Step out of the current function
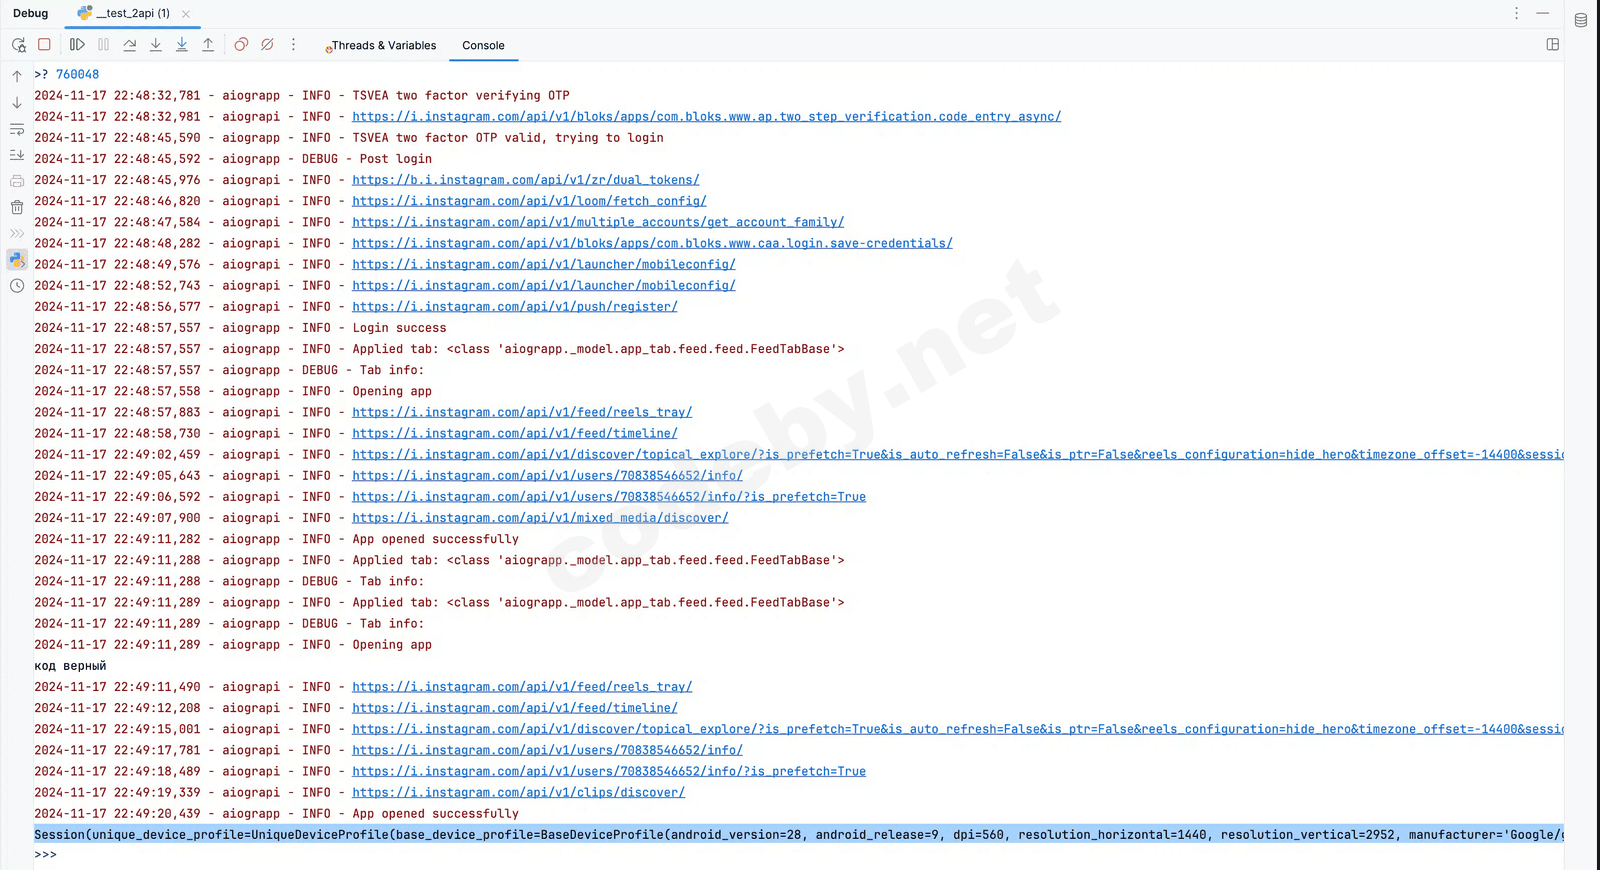Image resolution: width=1600 pixels, height=870 pixels. click(208, 44)
